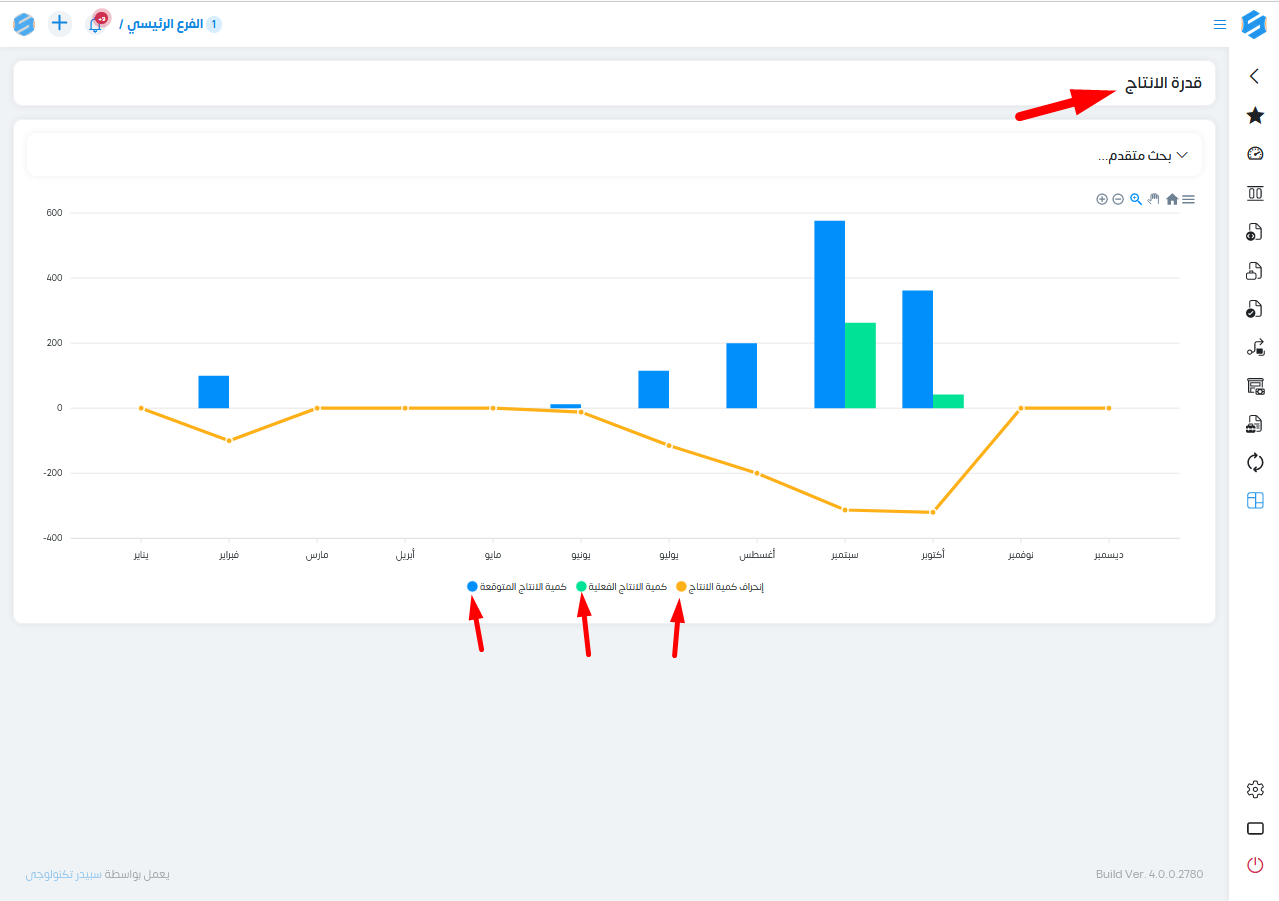The height and width of the screenshot is (901, 1279).
Task: Click the red power logout icon
Action: click(x=1255, y=865)
